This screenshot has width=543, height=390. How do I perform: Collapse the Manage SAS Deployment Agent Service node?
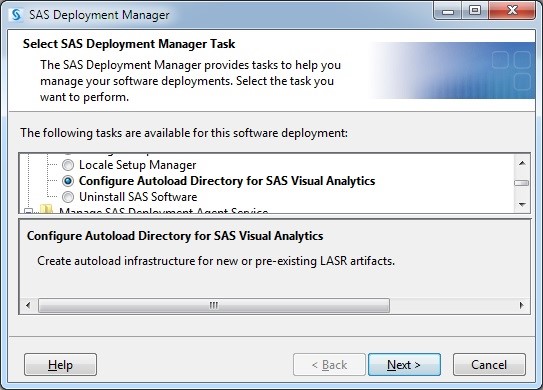(29, 211)
